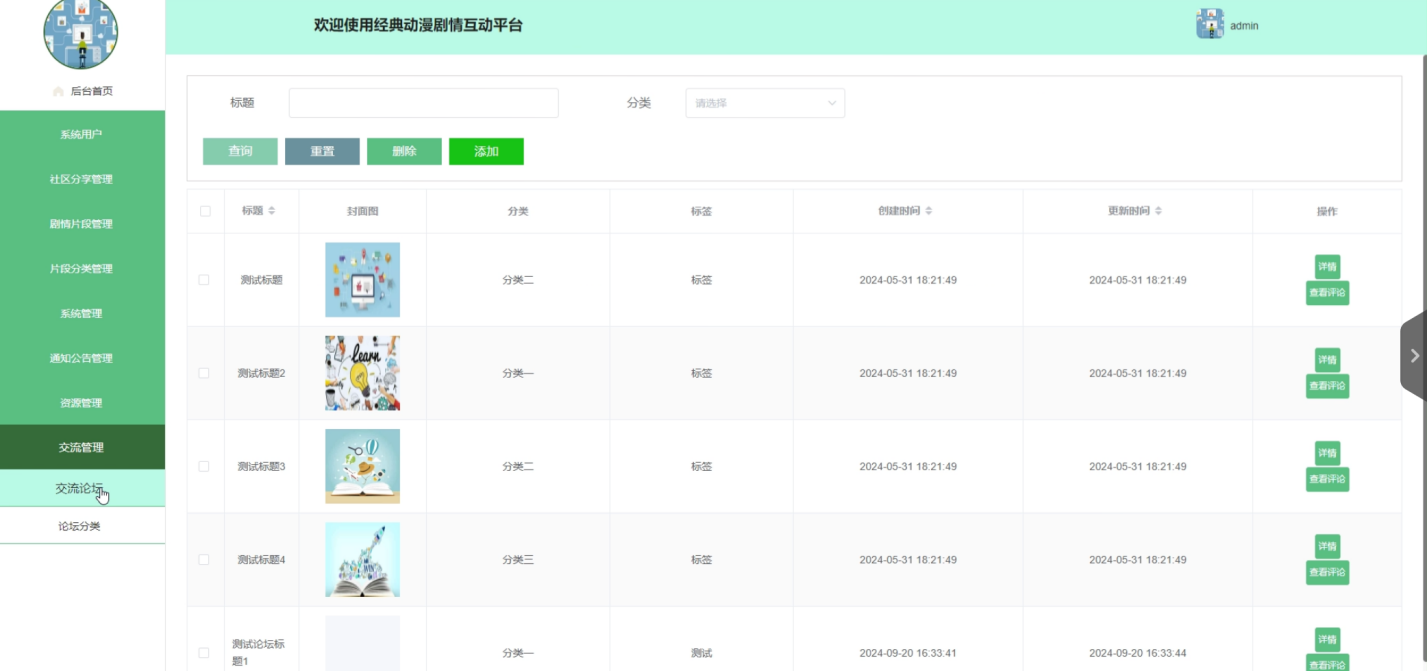1427x671 pixels.
Task: Click the 操作 column header
Action: point(1327,211)
